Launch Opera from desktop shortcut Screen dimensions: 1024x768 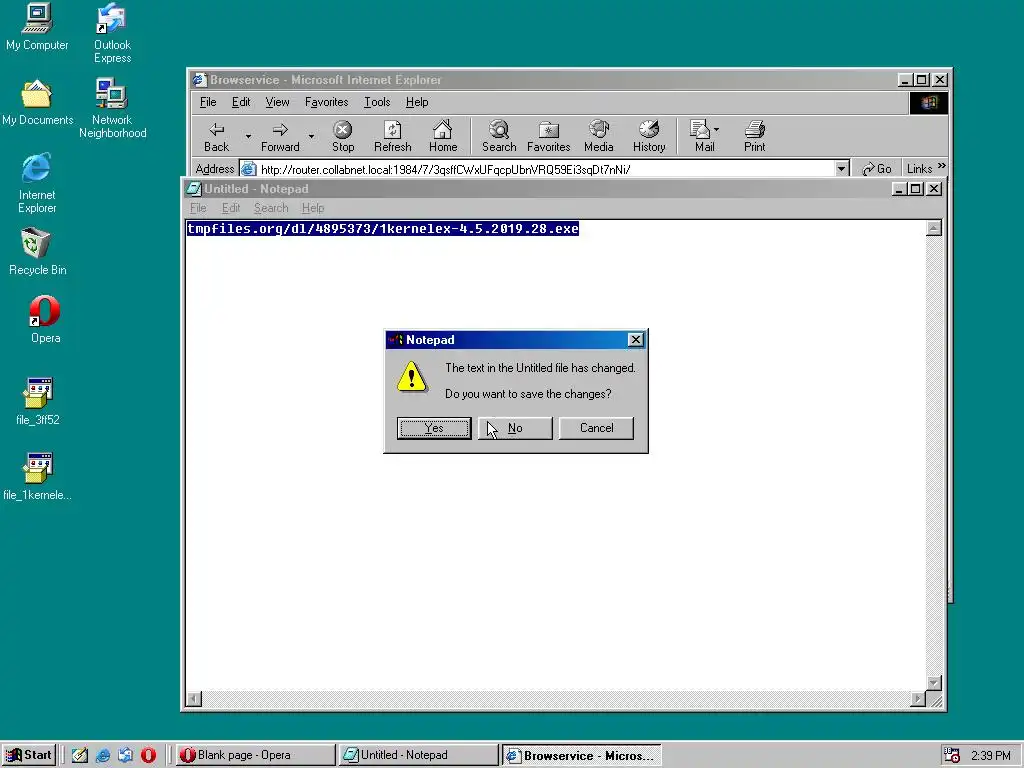pos(45,319)
